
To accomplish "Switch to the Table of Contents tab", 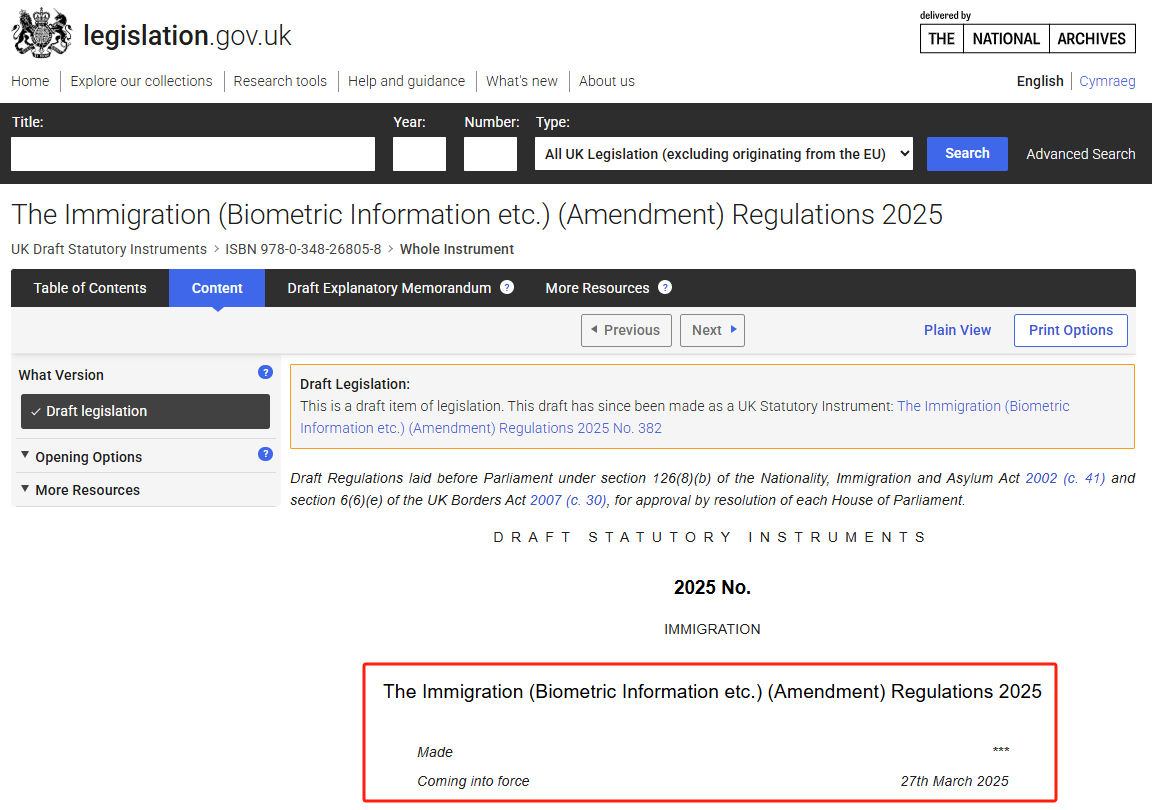I will (90, 288).
